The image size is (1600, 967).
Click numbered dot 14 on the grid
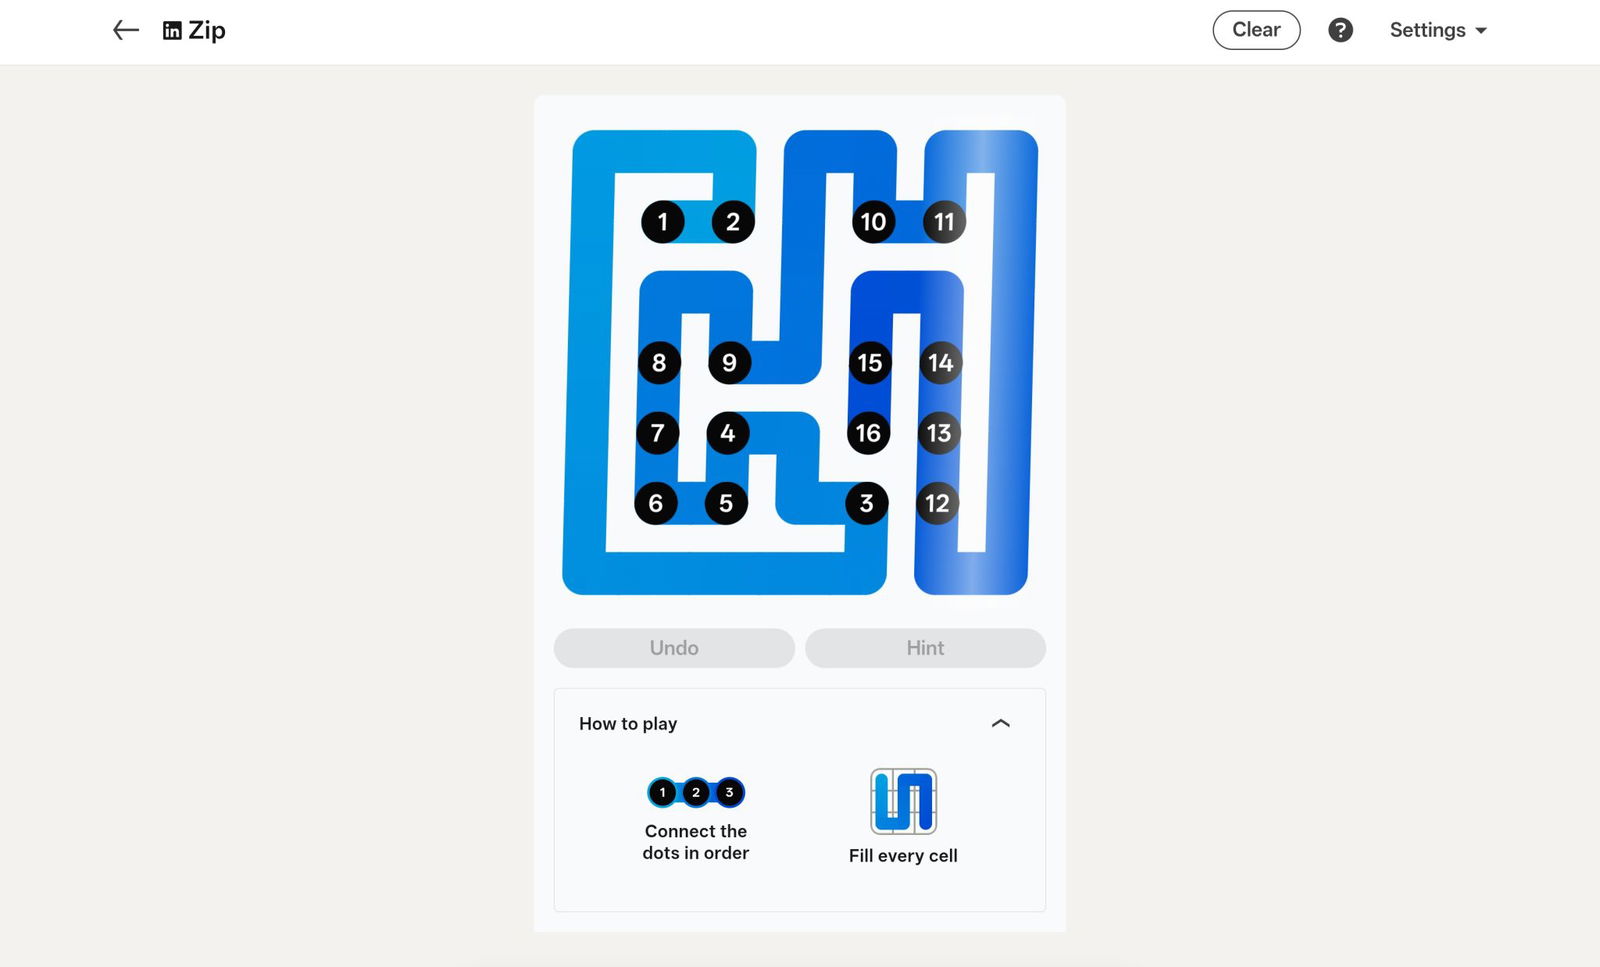940,362
